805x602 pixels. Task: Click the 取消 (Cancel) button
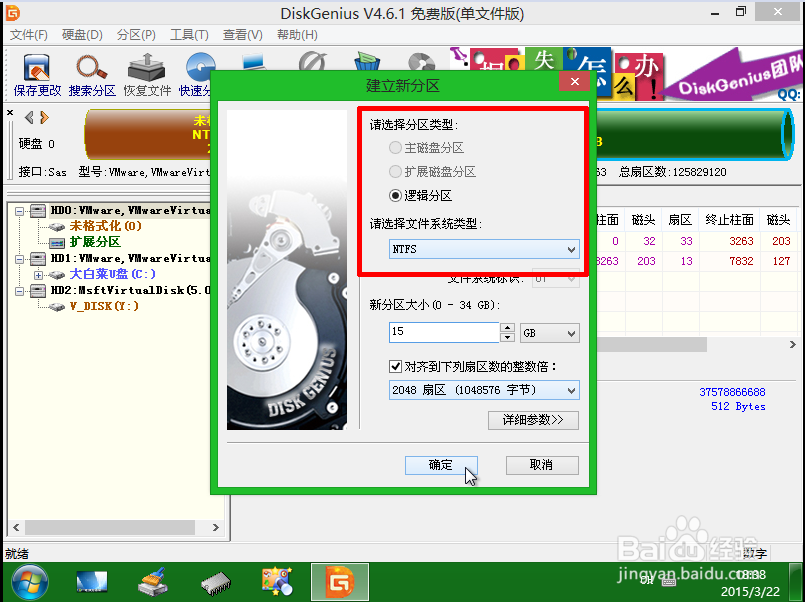pyautogui.click(x=542, y=465)
